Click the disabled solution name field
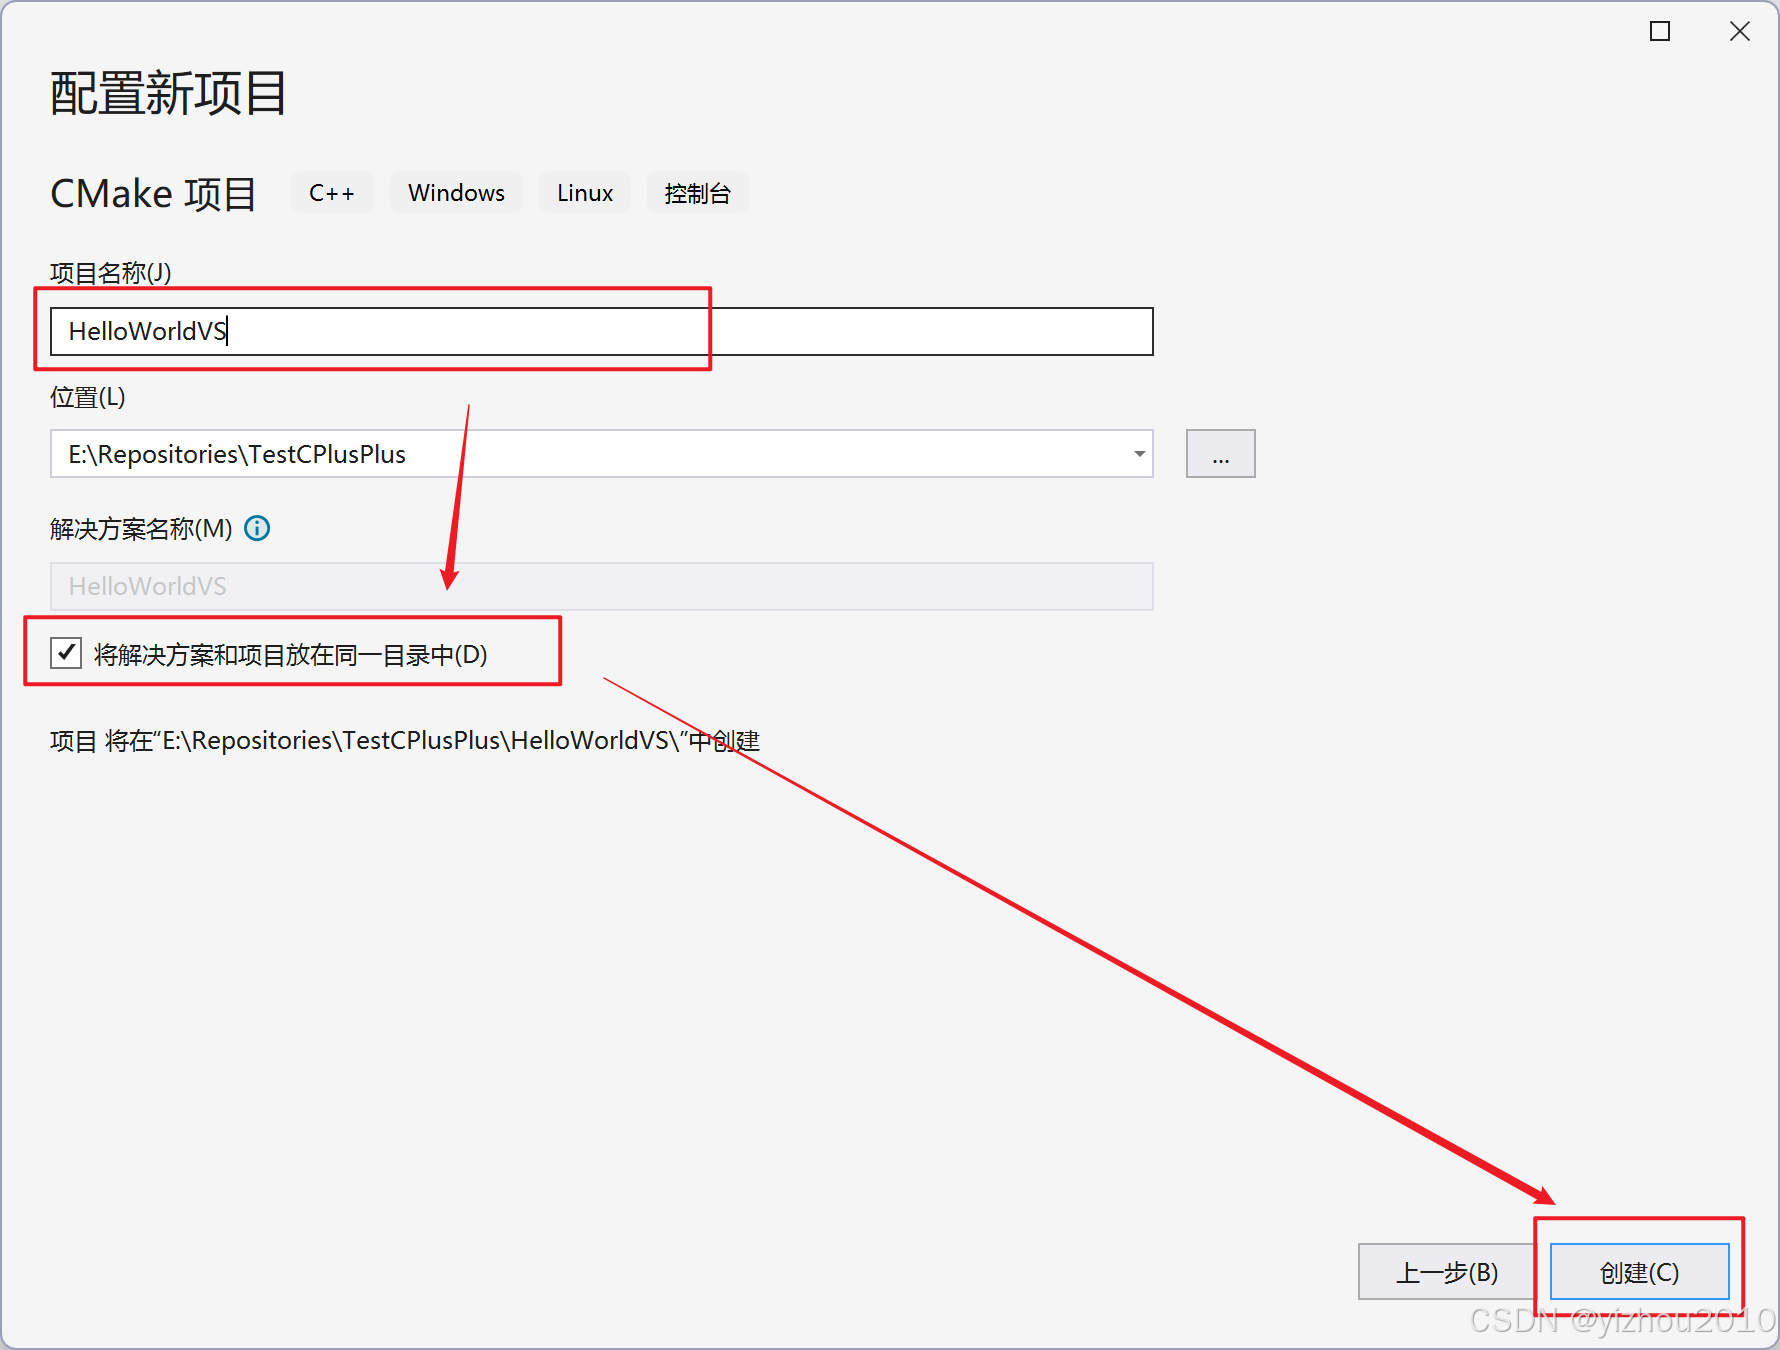This screenshot has height=1350, width=1780. 601,586
